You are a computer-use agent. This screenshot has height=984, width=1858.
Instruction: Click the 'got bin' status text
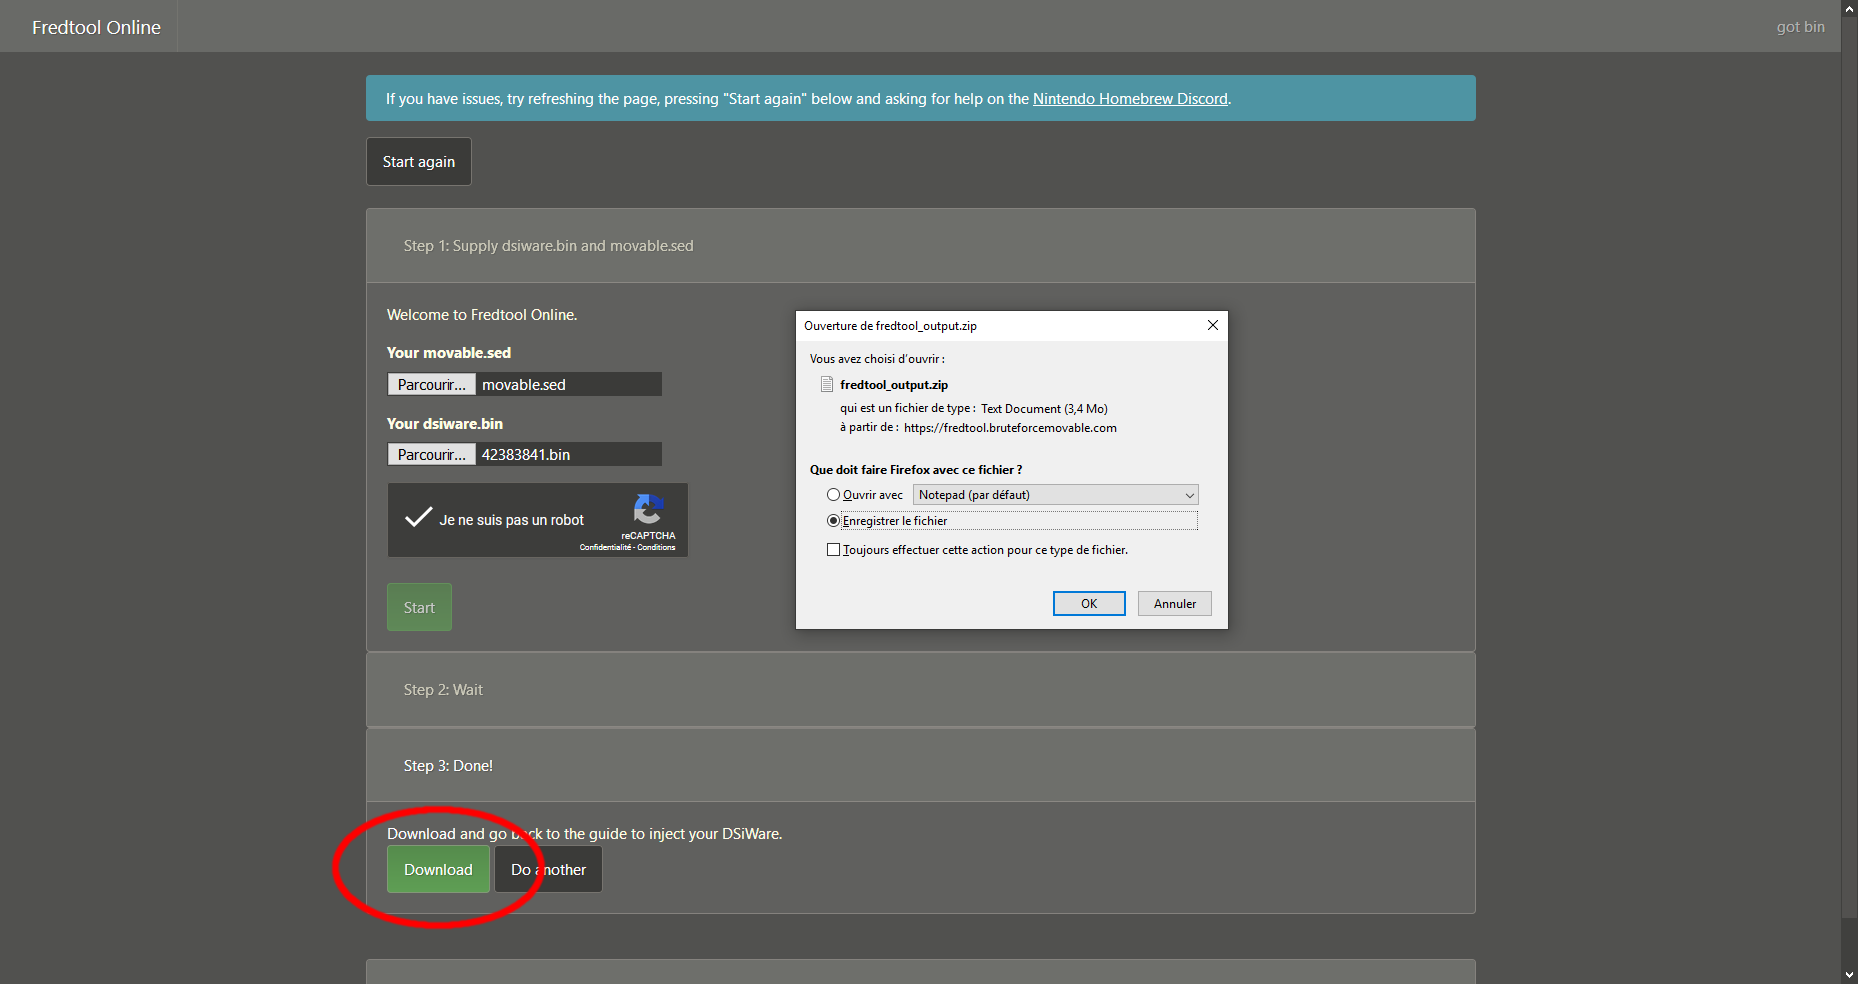[1800, 27]
